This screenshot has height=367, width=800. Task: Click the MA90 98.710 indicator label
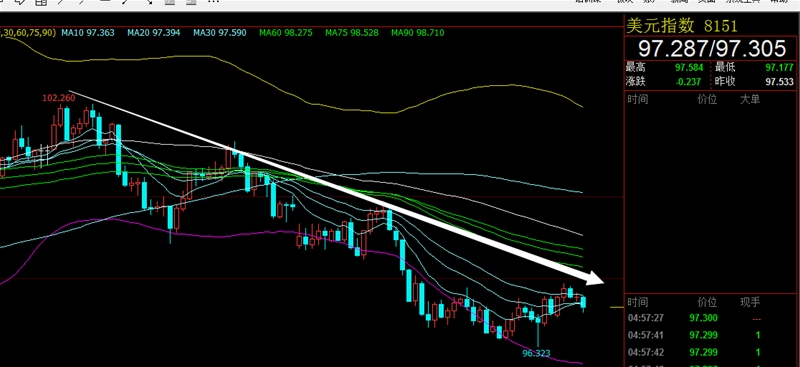point(417,33)
